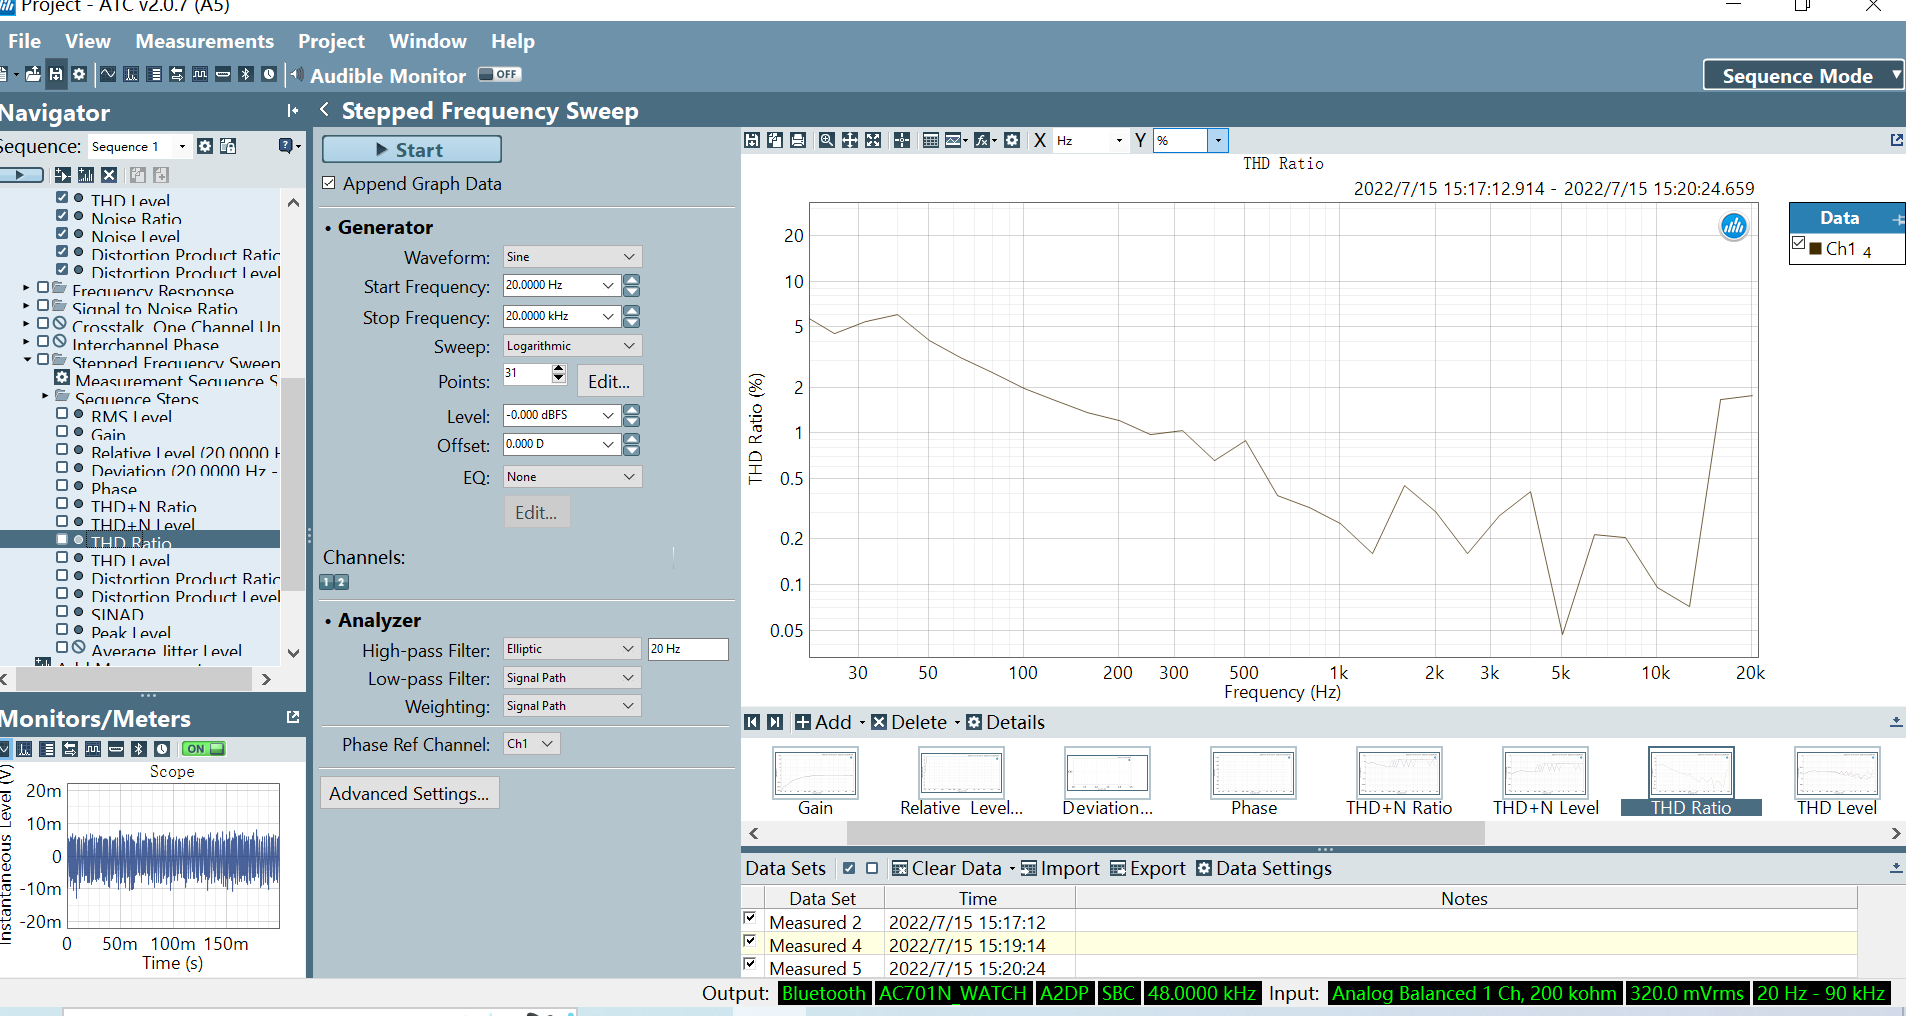Export the data sets
This screenshot has height=1016, width=1906.
tap(1148, 868)
